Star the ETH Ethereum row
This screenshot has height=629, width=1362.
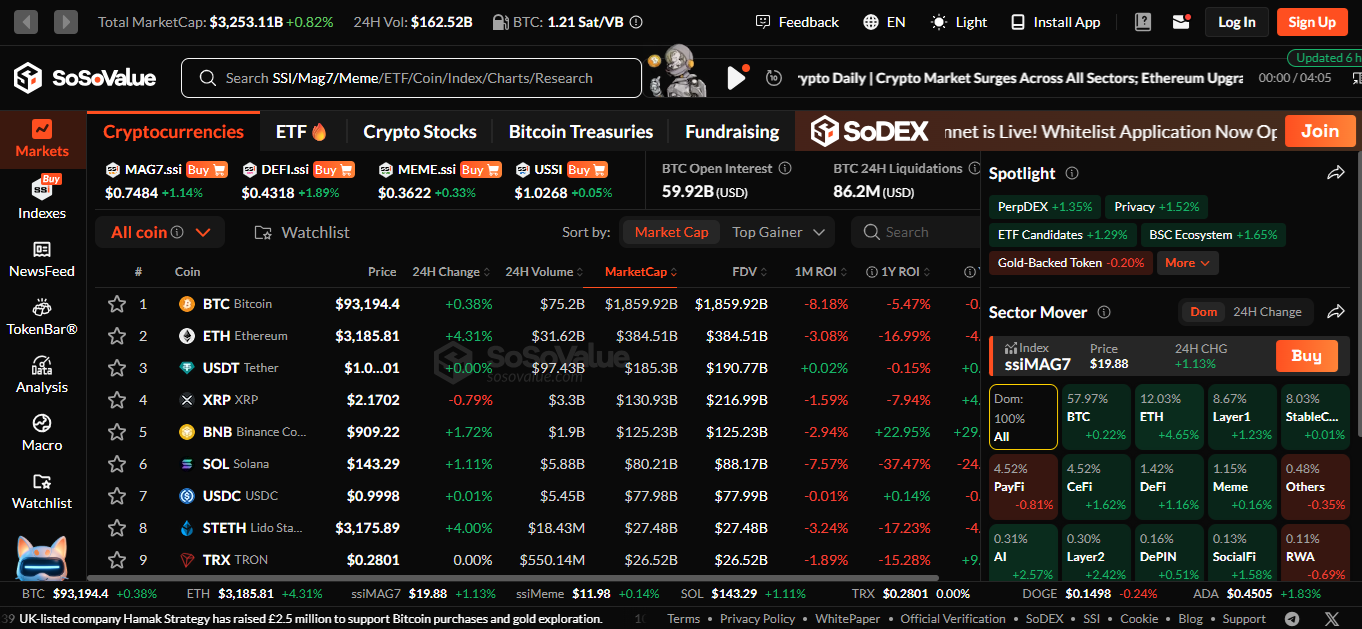coord(117,336)
